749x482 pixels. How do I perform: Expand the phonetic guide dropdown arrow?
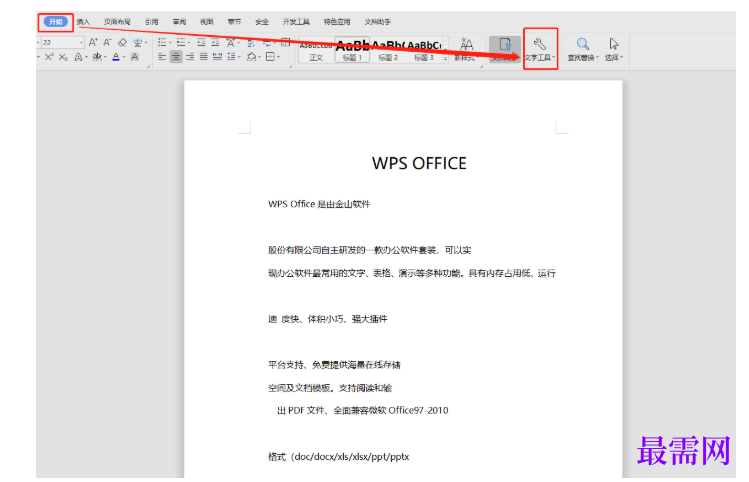pyautogui.click(x=146, y=43)
